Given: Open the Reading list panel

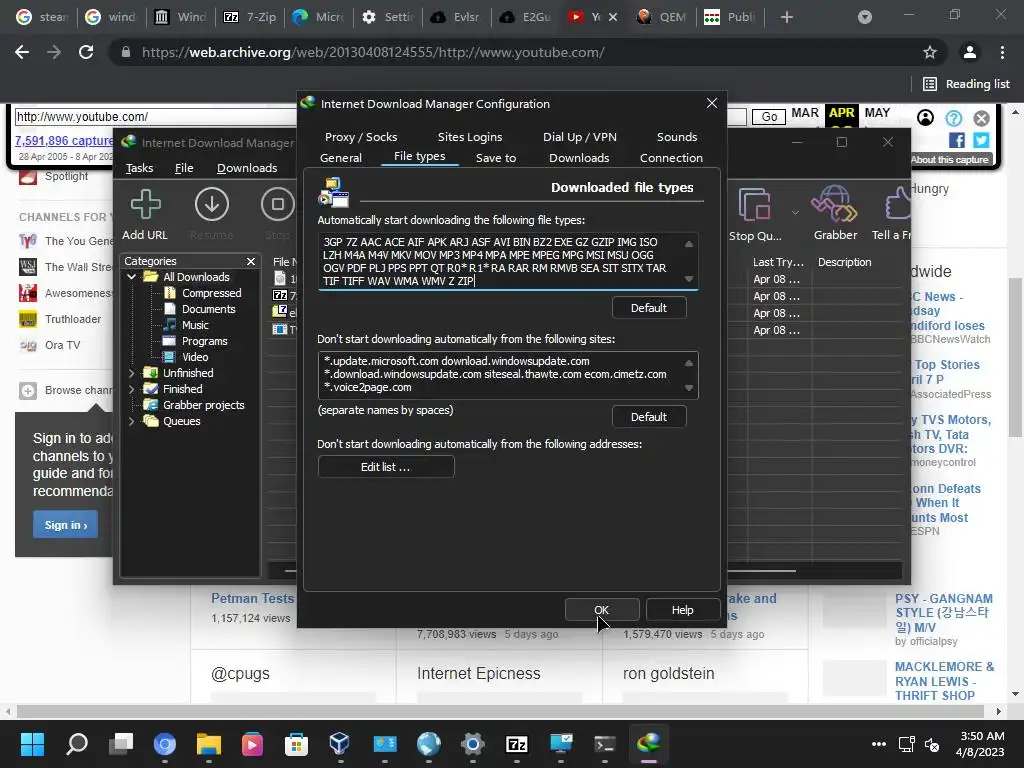Looking at the screenshot, I should [967, 84].
